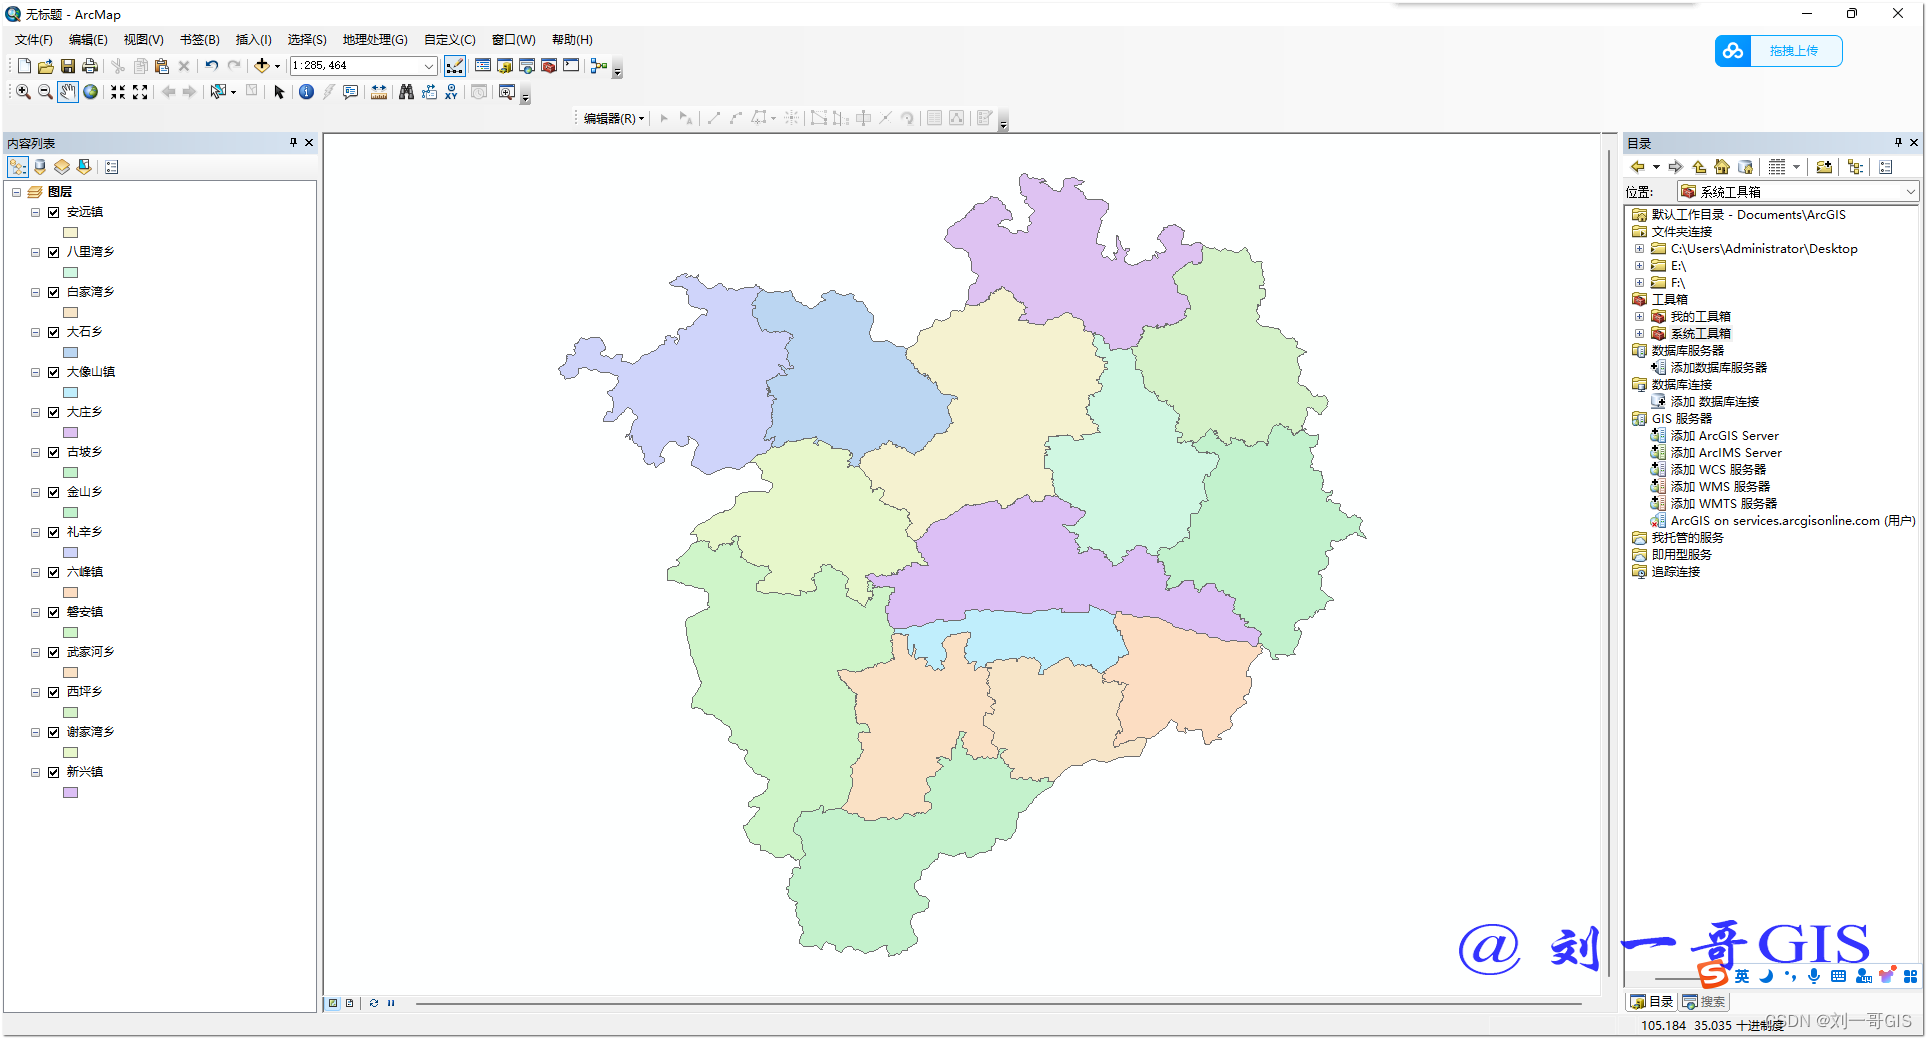Open the Table of Contents window icon
1927x1039 pixels.
[x=483, y=66]
